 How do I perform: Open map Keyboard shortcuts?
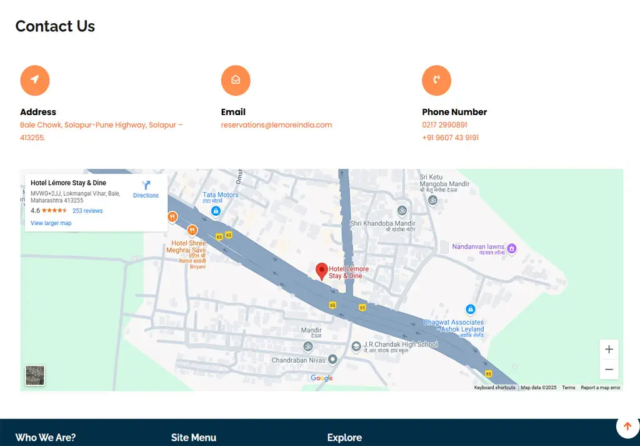point(495,387)
